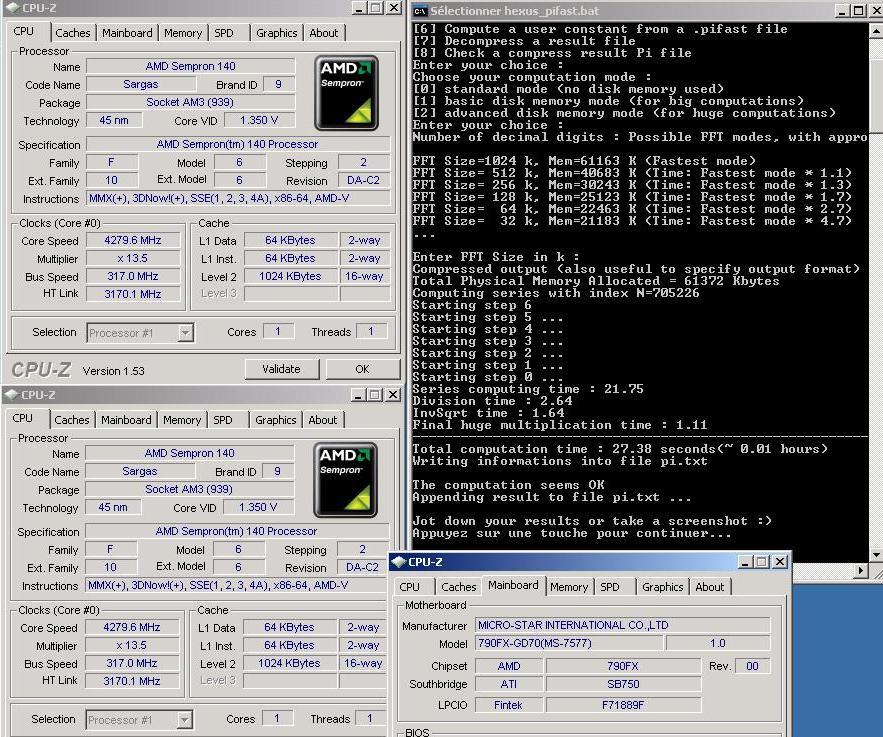Maximize the pifast command prompt window
883x737 pixels.
click(858, 11)
